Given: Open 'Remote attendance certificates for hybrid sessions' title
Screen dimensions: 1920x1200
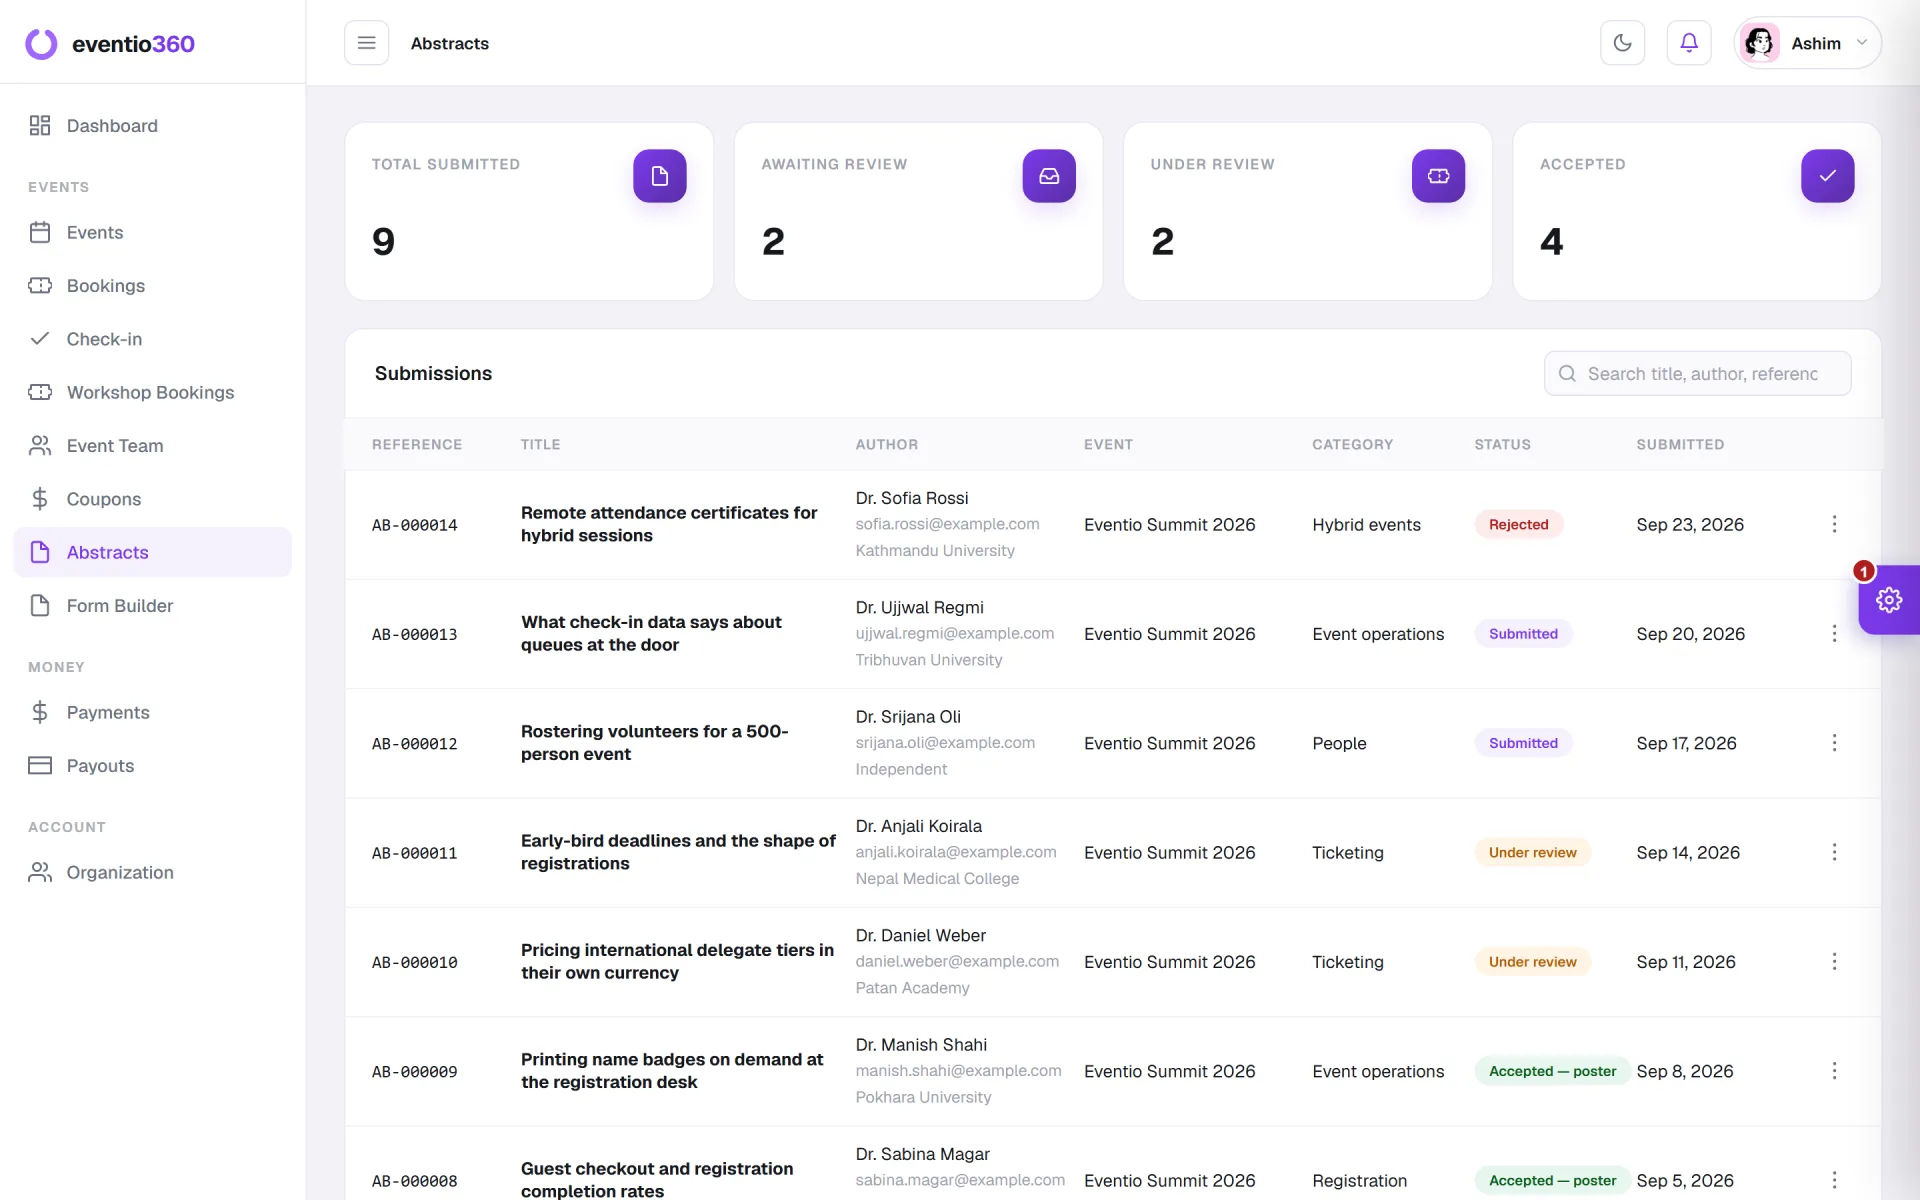Looking at the screenshot, I should tap(669, 524).
